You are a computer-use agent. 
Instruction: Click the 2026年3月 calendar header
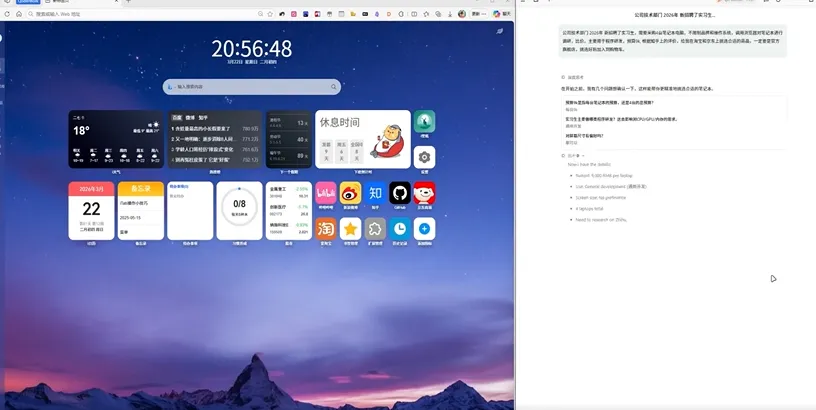point(91,189)
